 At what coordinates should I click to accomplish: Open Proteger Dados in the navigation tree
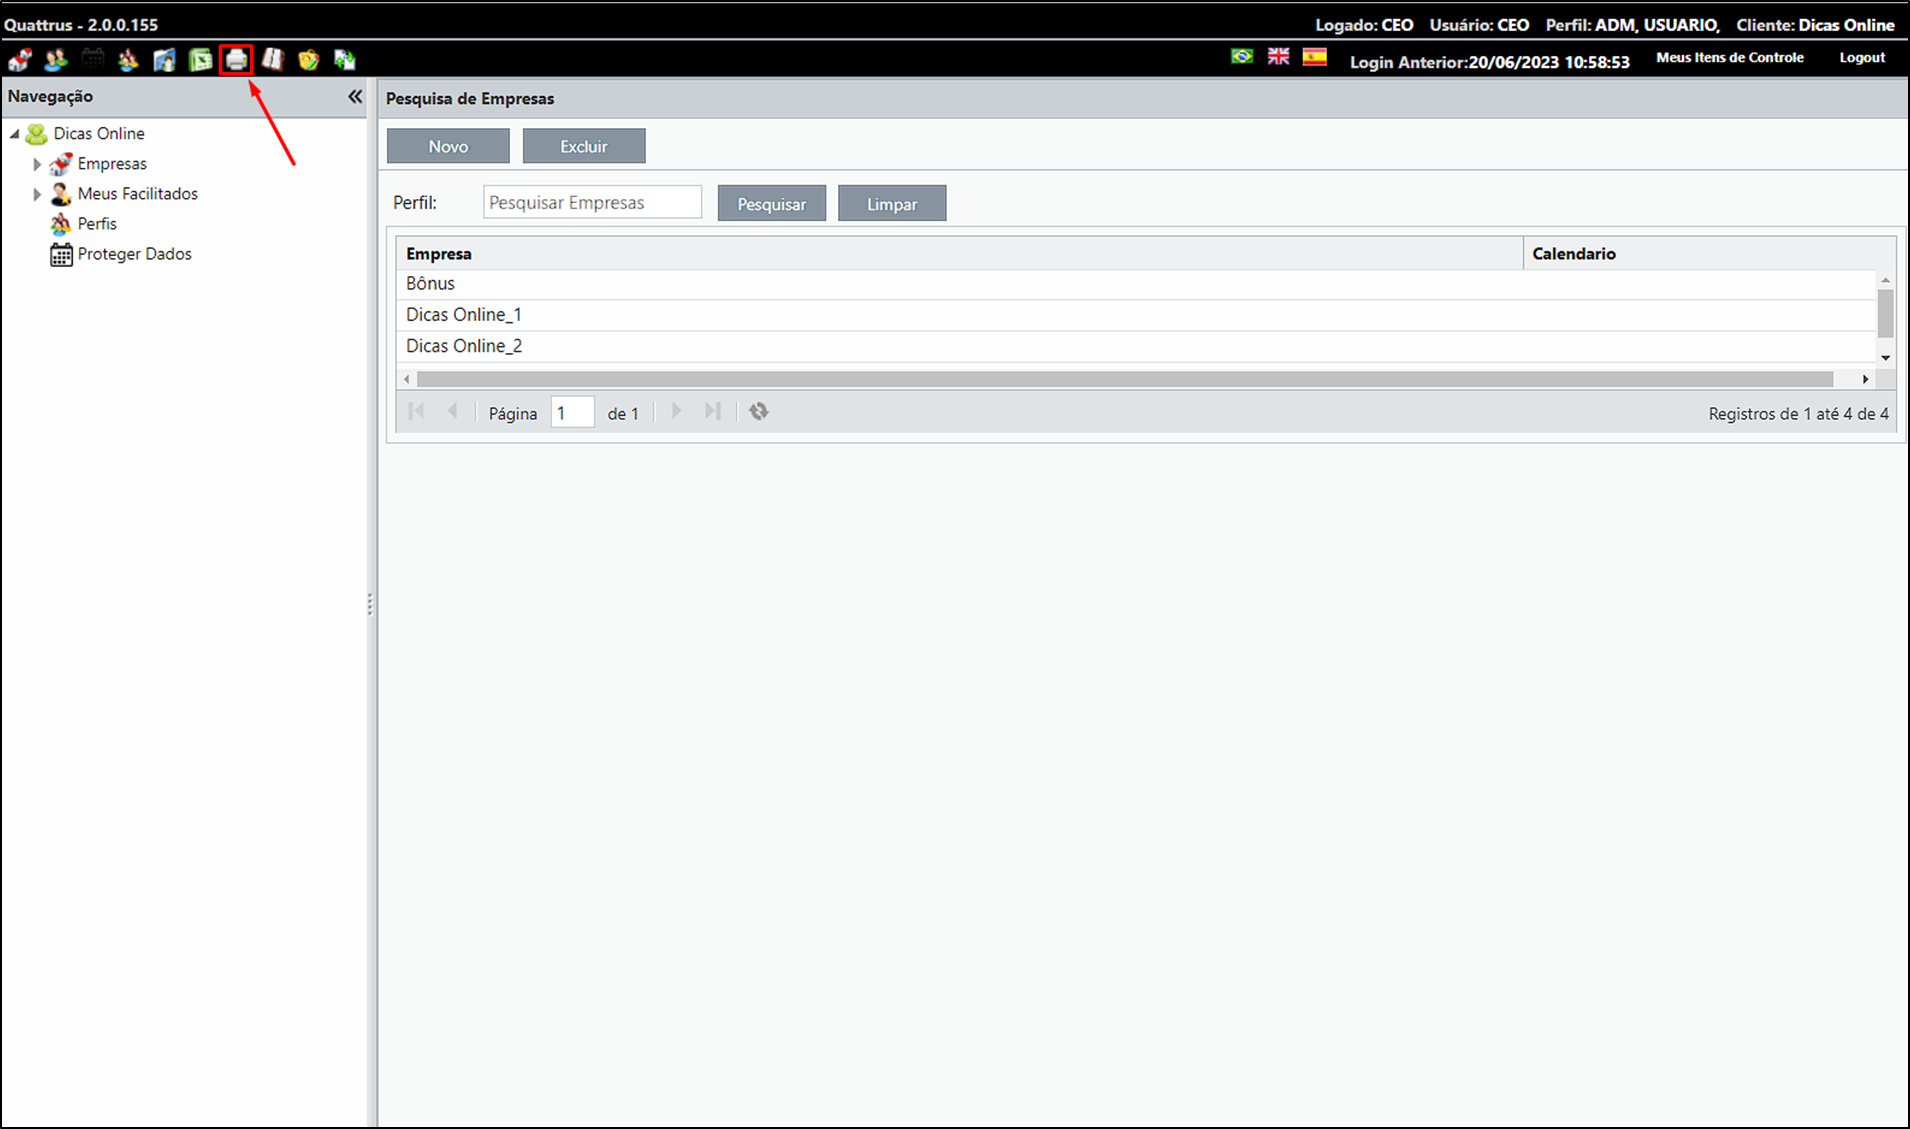coord(134,254)
